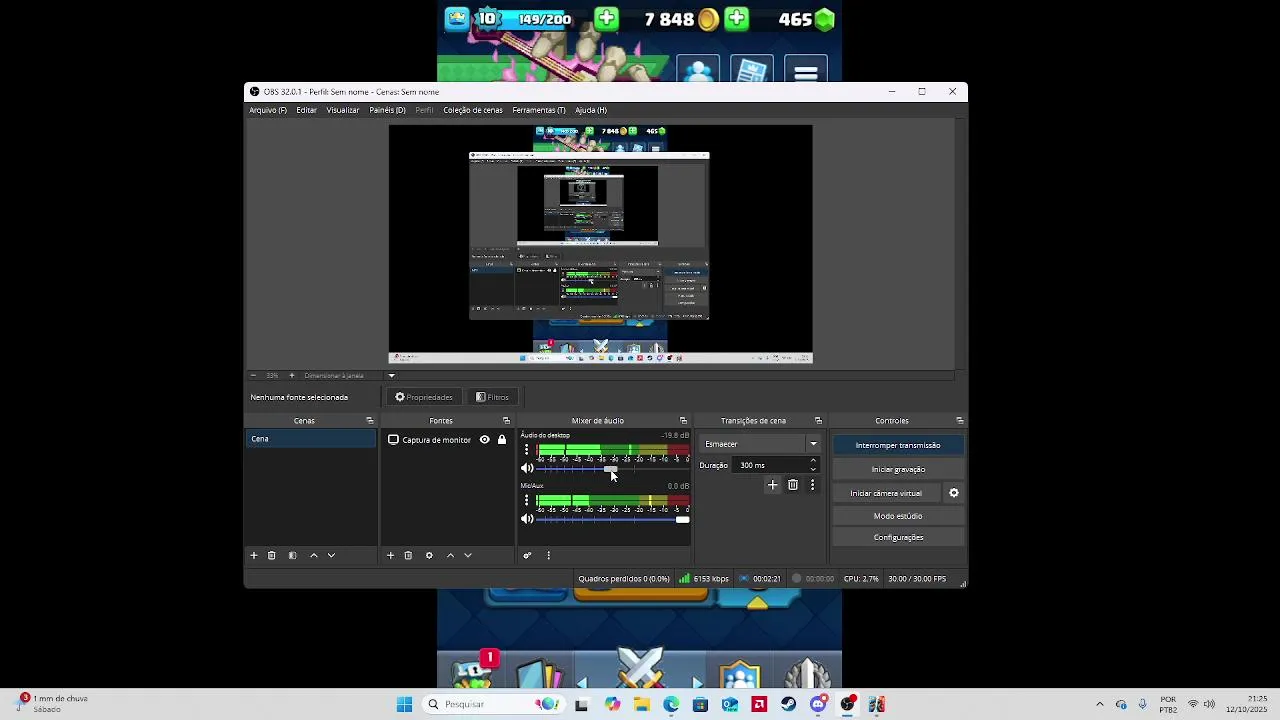Open the Windows Start menu
1280x720 pixels.
pos(404,704)
